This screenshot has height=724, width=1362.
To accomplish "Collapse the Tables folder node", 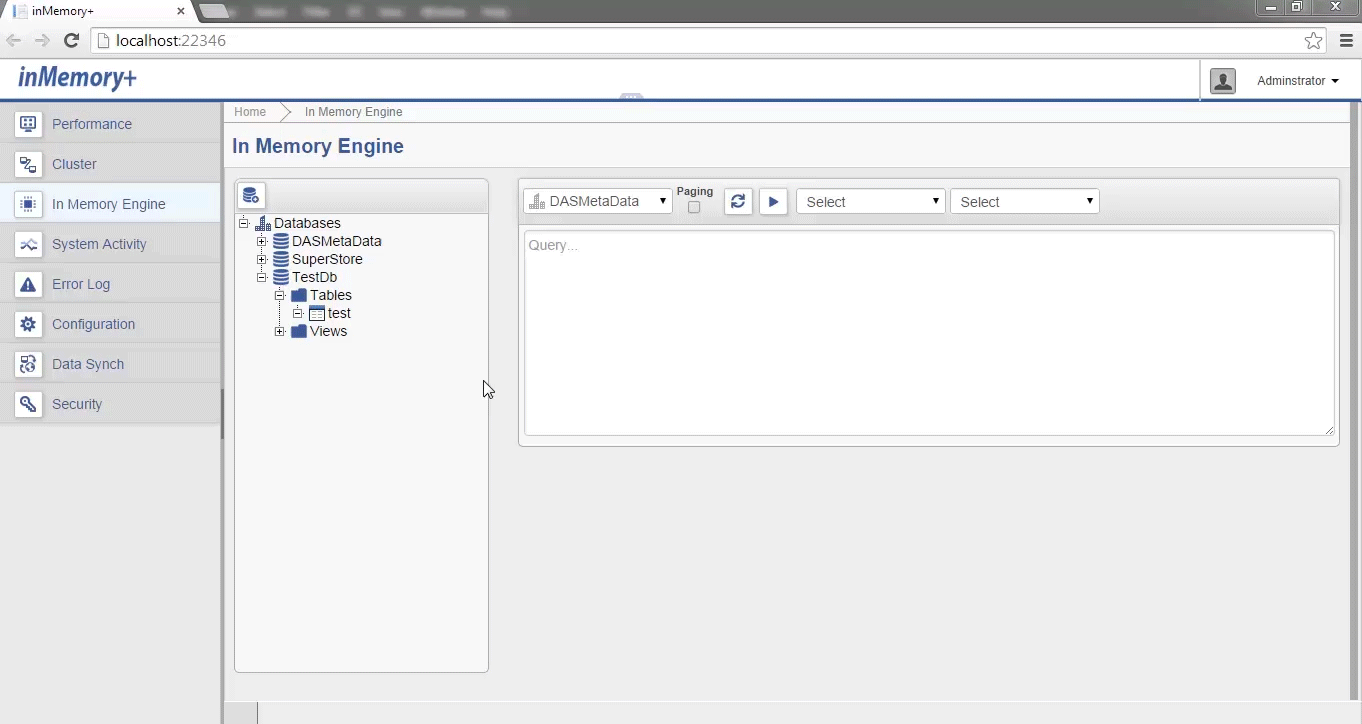I will (x=280, y=295).
